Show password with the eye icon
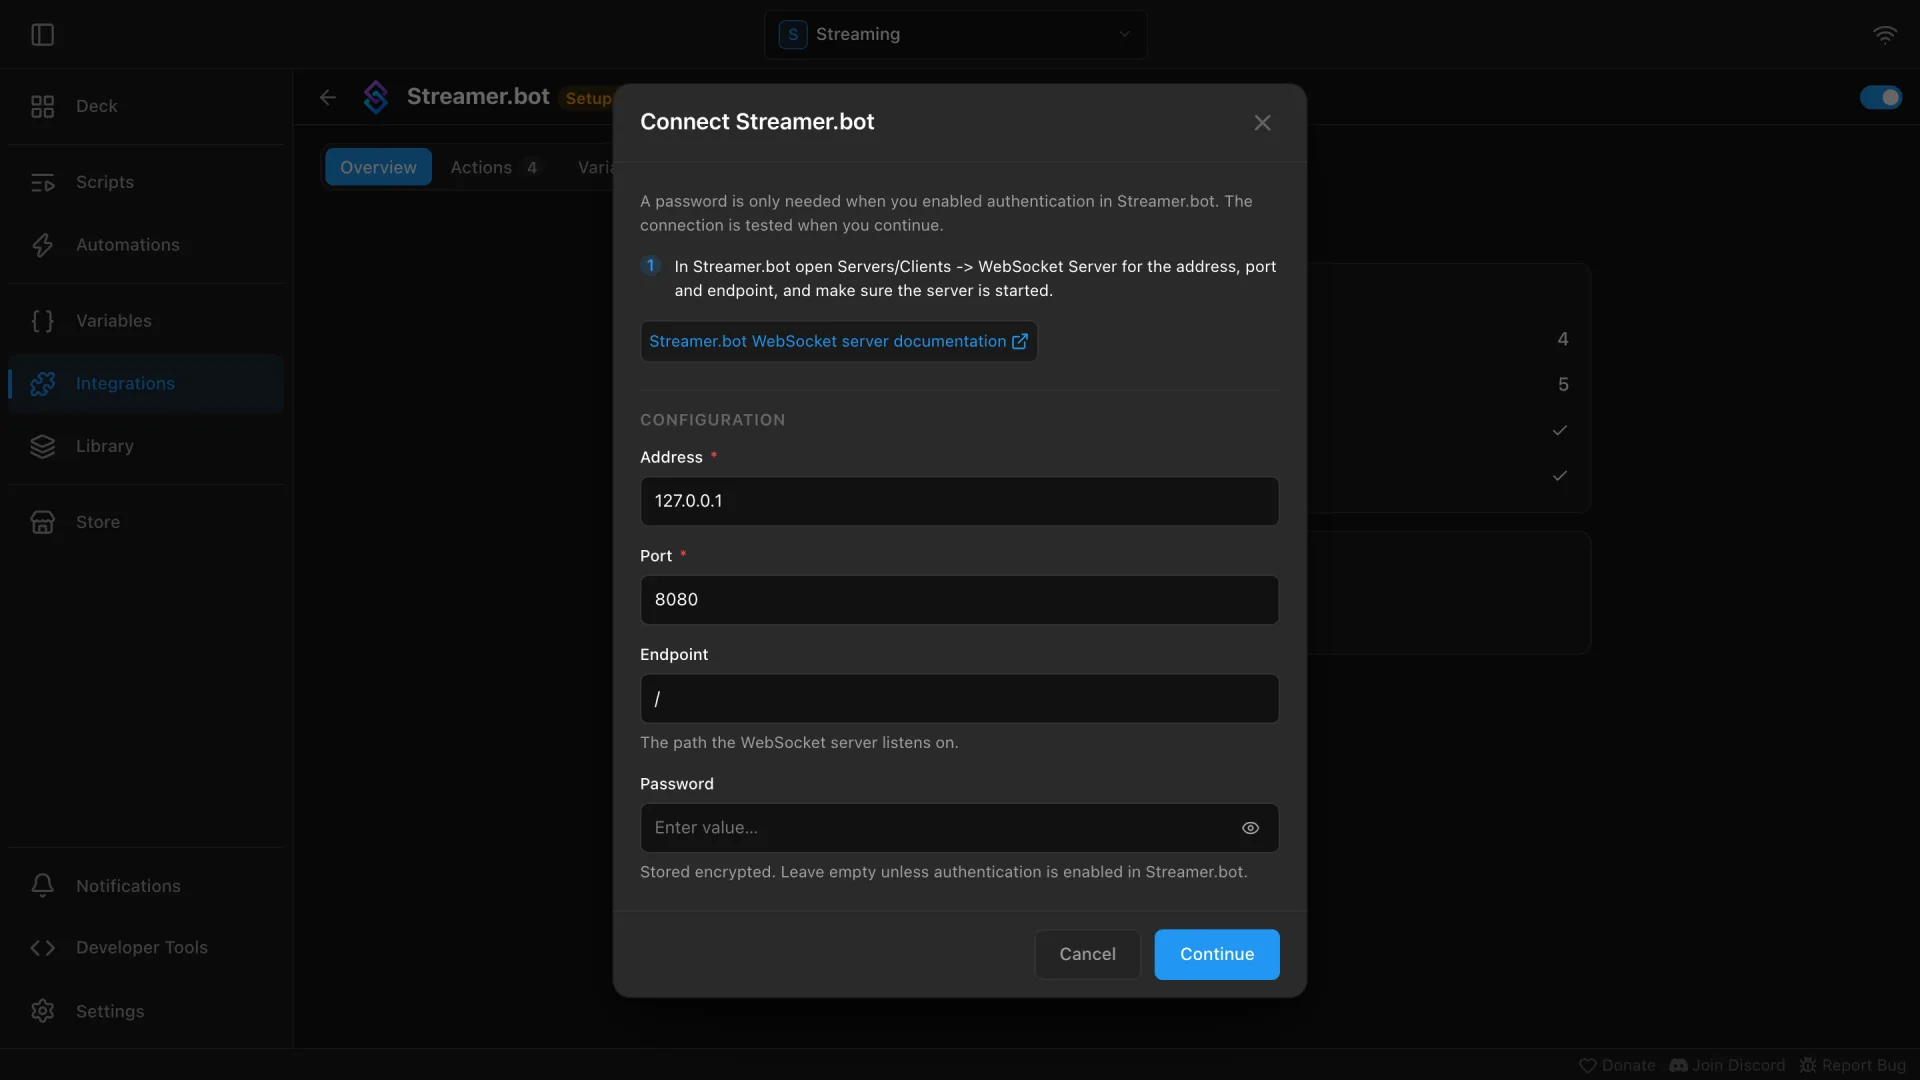Image resolution: width=1920 pixels, height=1080 pixels. click(1250, 828)
